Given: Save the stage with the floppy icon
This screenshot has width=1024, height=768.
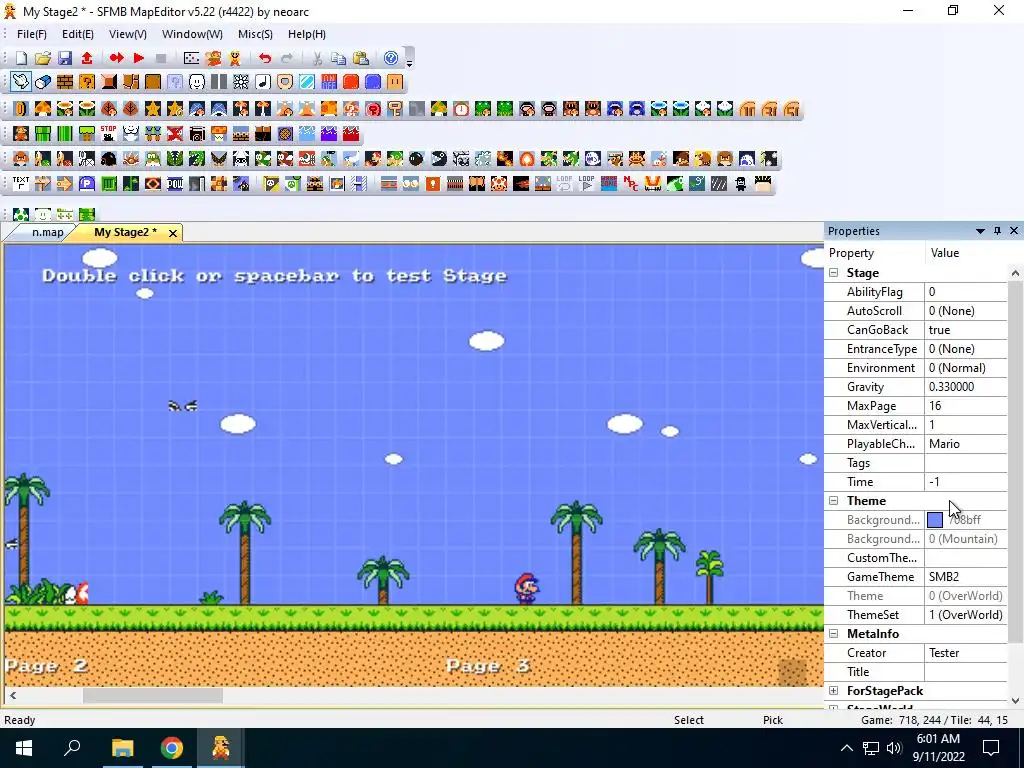Looking at the screenshot, I should (65, 58).
